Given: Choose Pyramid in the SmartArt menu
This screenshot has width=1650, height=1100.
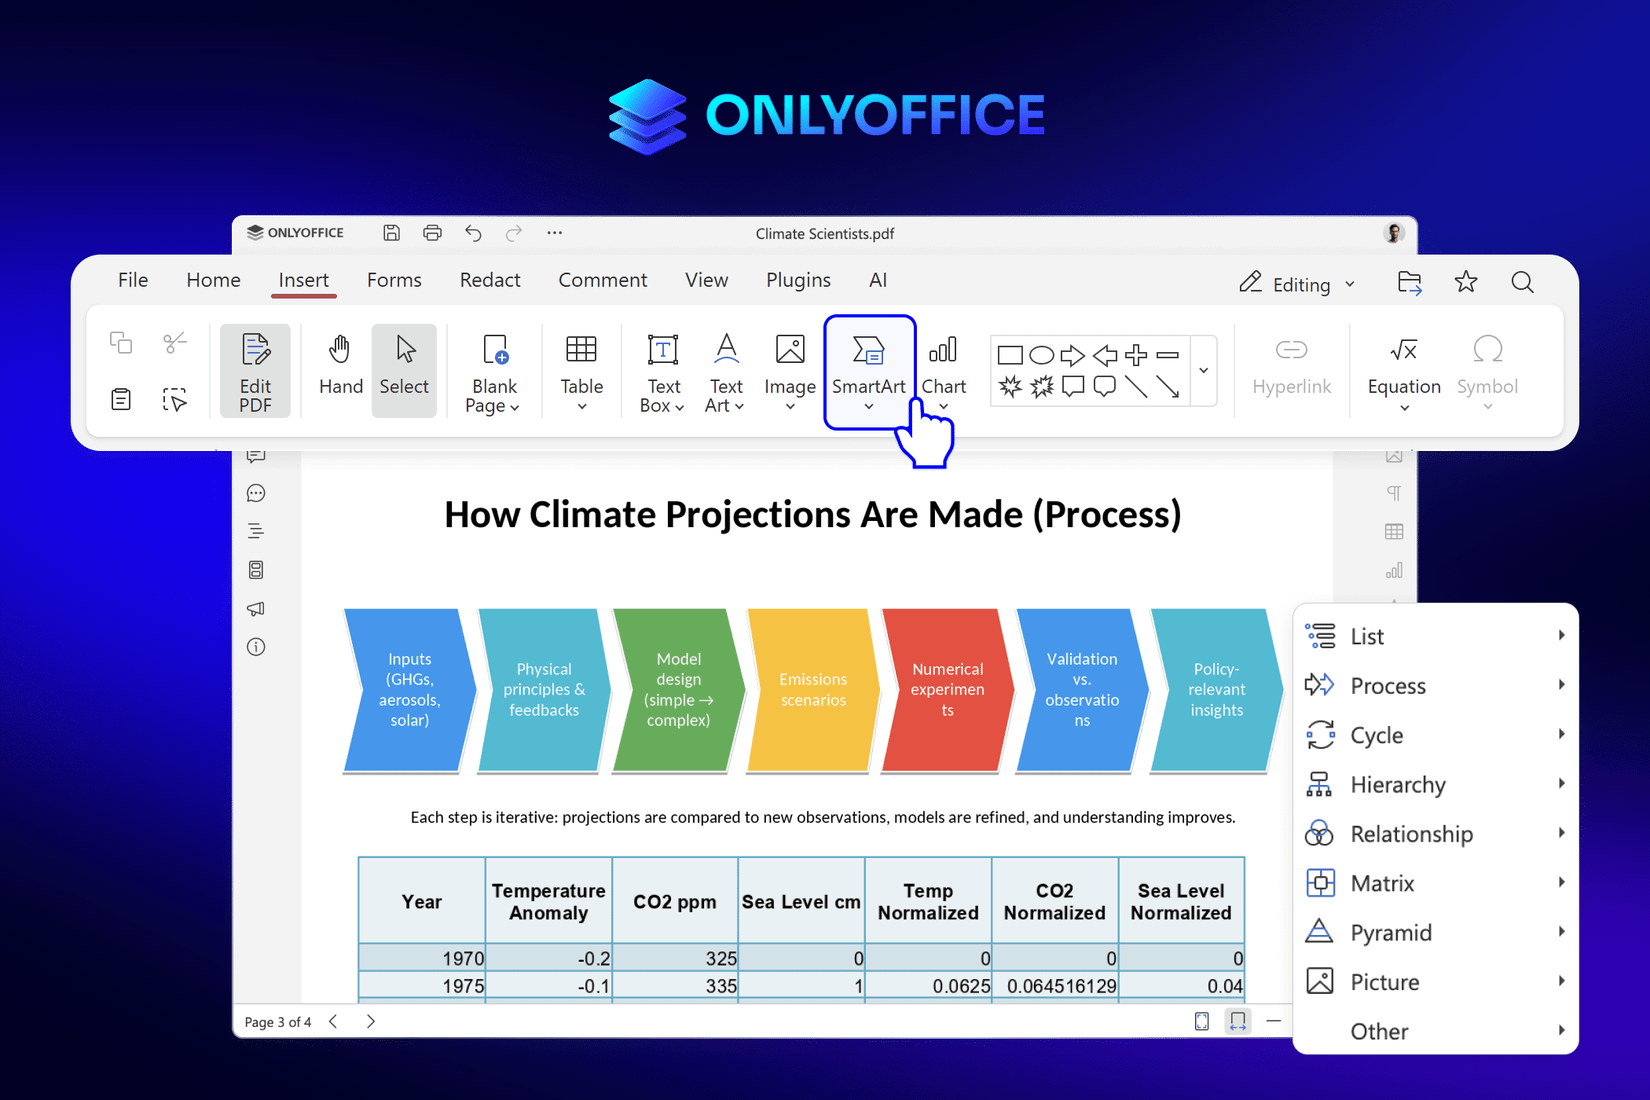Looking at the screenshot, I should pos(1436,933).
